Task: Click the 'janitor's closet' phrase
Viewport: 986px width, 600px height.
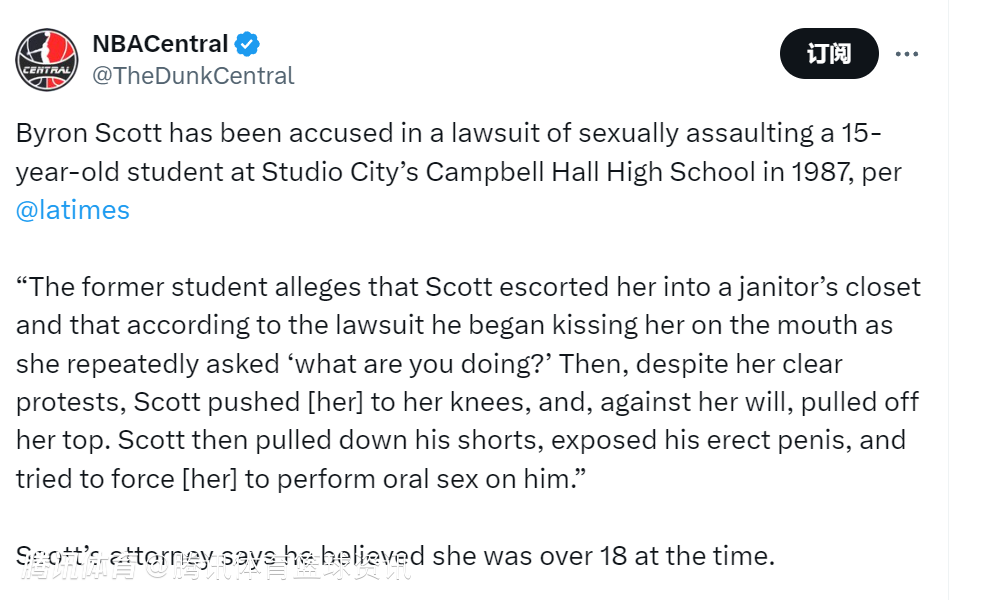Action: pos(829,287)
